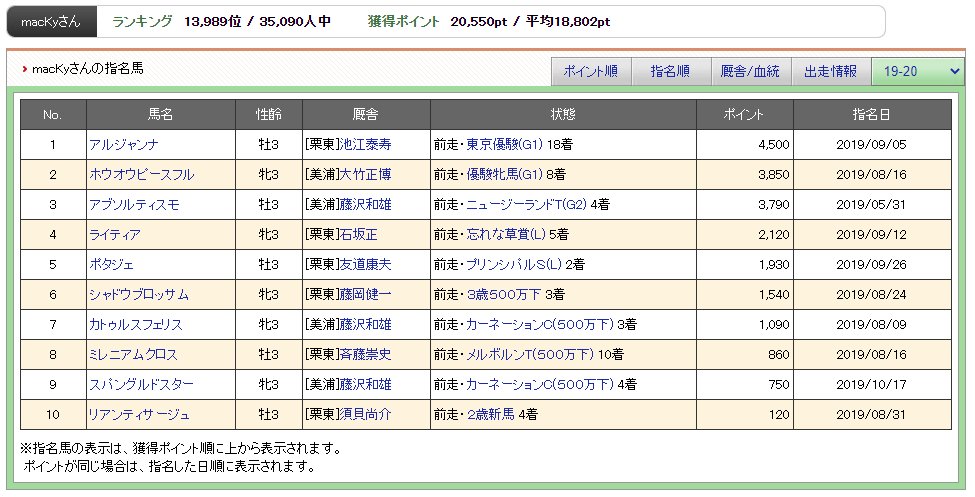Image resolution: width=975 pixels, height=497 pixels.
Task: Select date 2019/09/26
Action: tap(871, 264)
